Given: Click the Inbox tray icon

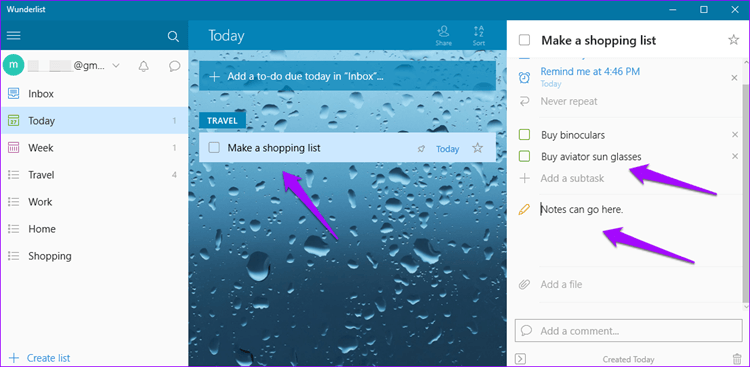Looking at the screenshot, I should coord(14,94).
